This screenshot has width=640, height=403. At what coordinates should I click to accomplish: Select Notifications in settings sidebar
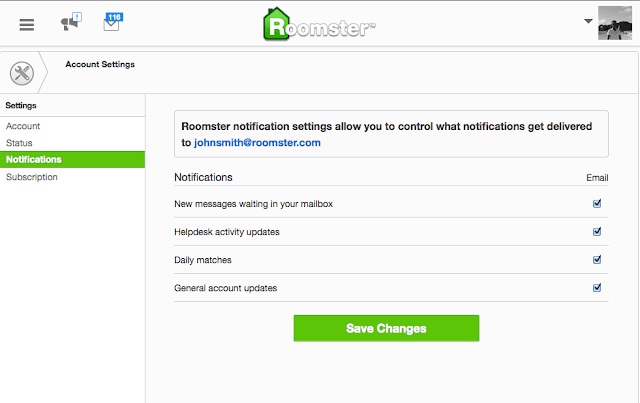pos(72,160)
